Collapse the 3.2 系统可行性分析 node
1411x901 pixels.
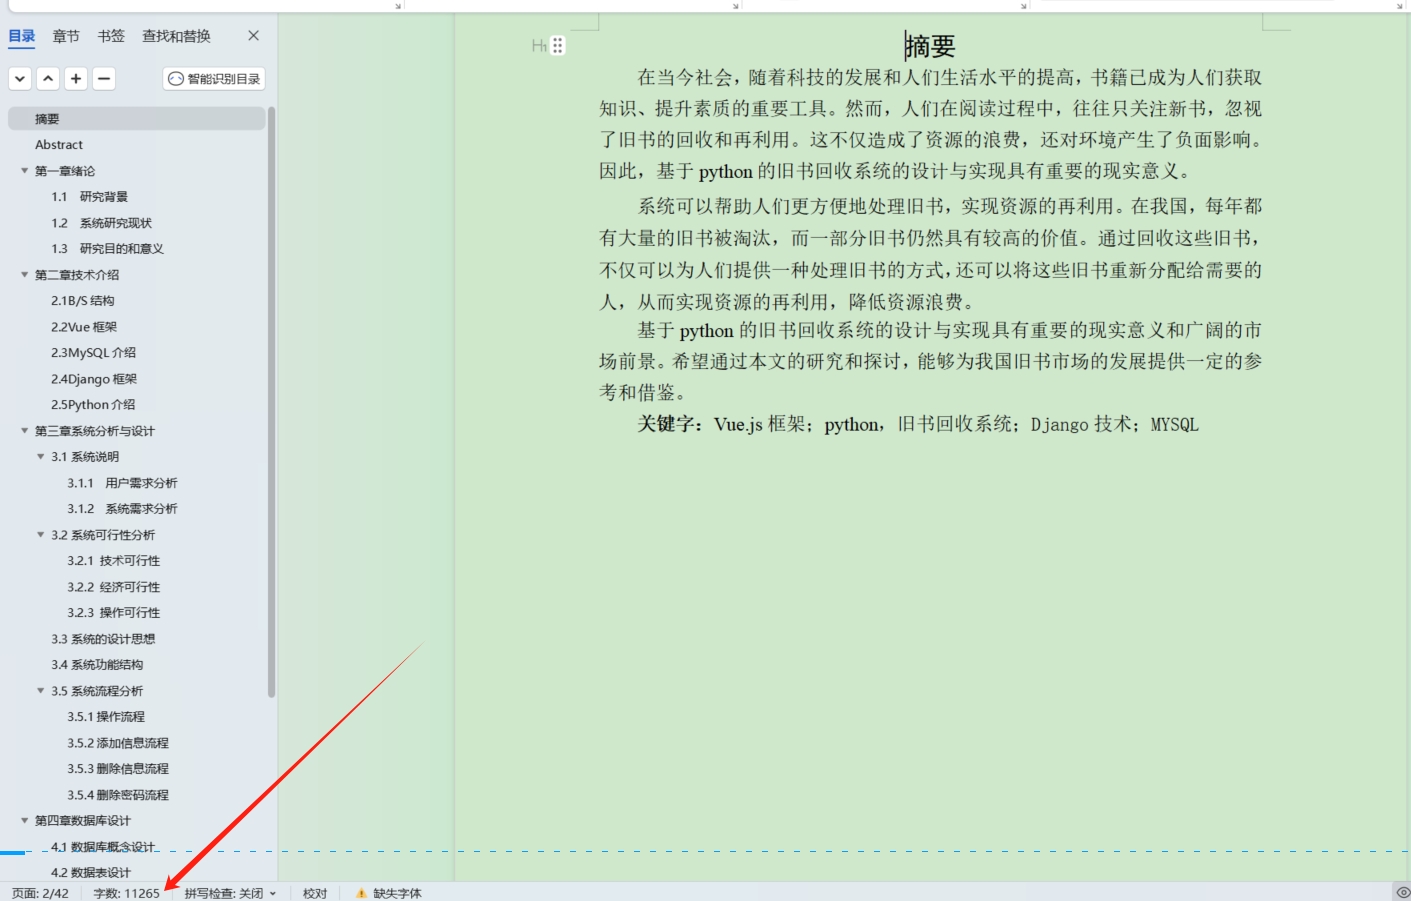41,535
